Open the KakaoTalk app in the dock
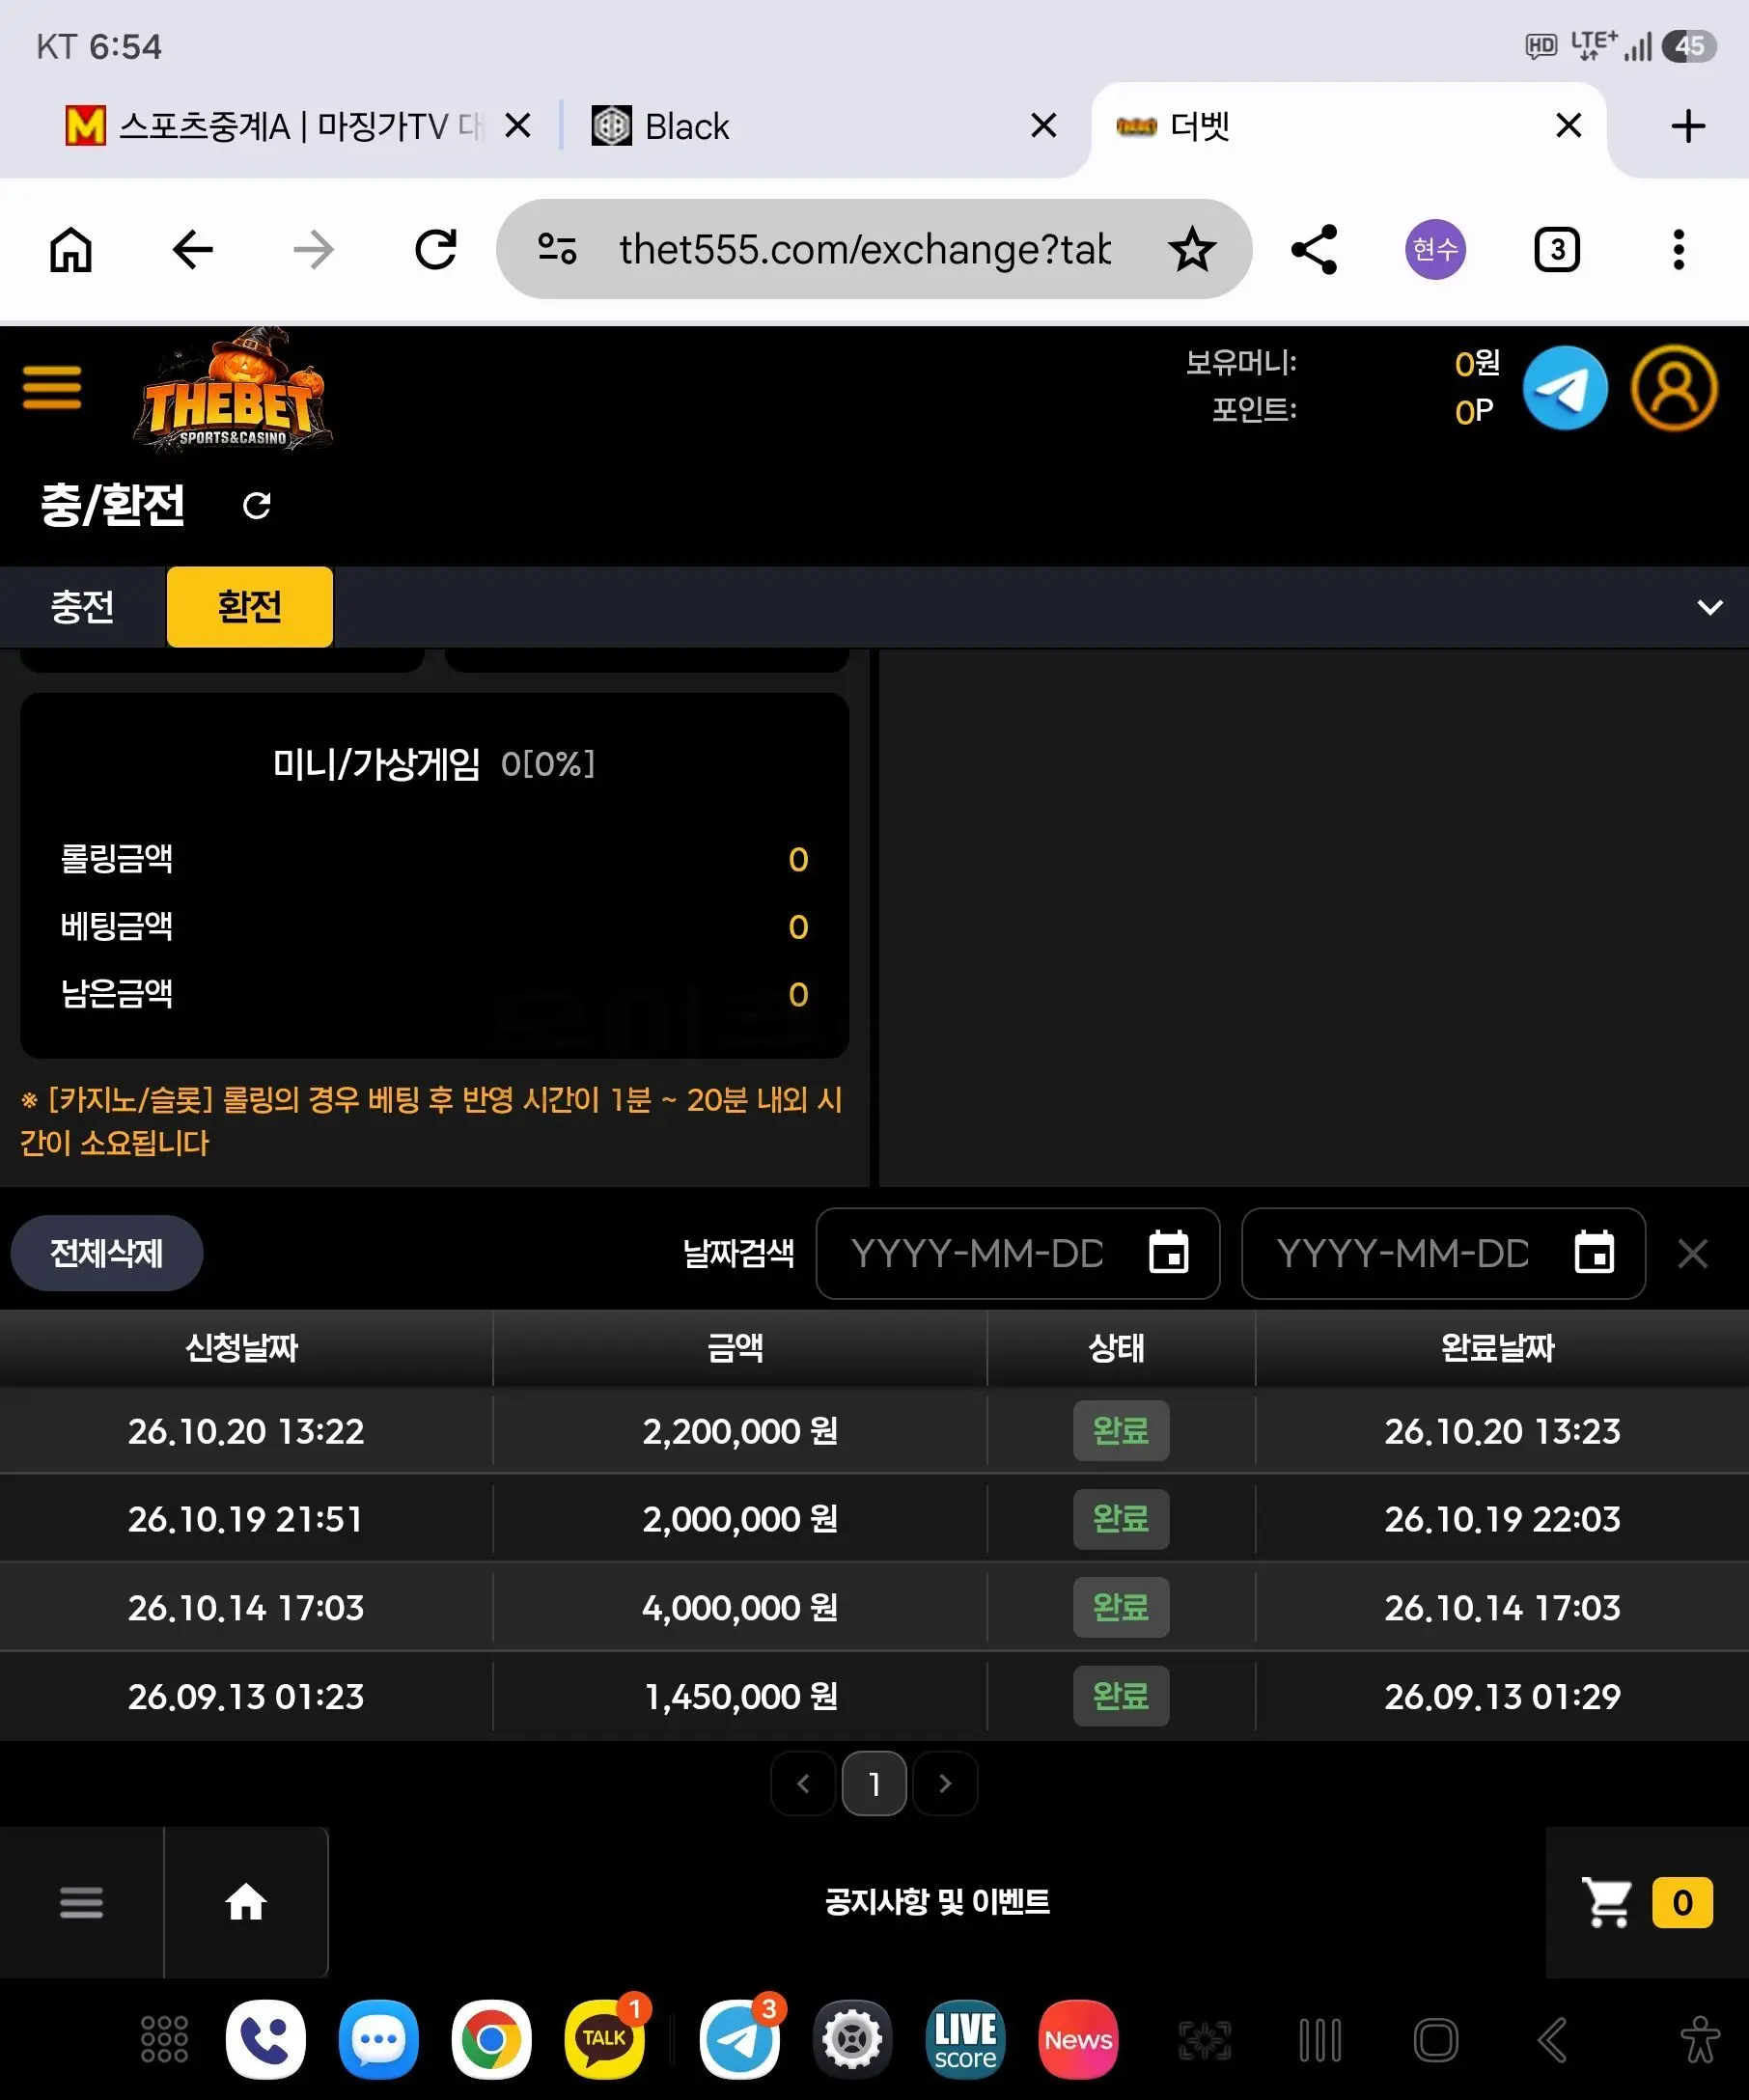The image size is (1749, 2100). point(604,2039)
